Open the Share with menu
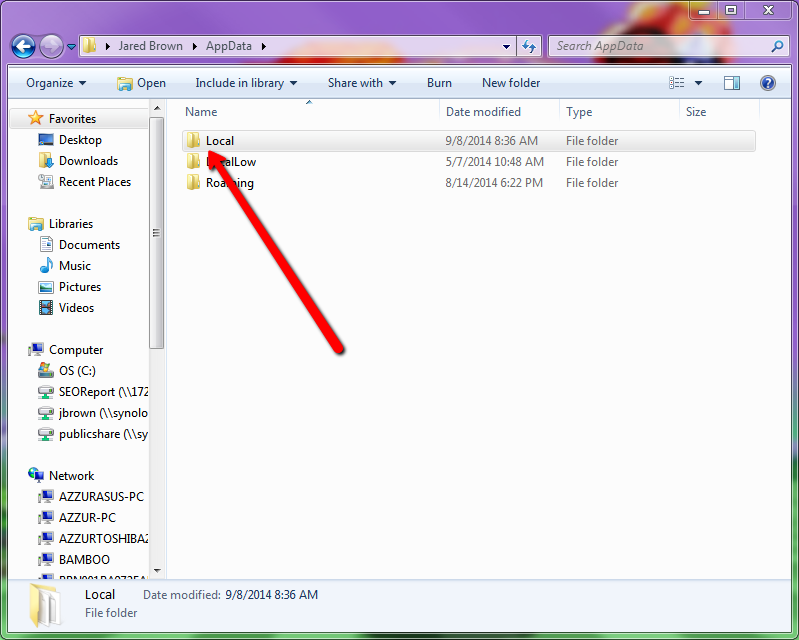The width and height of the screenshot is (799, 640). coord(362,83)
